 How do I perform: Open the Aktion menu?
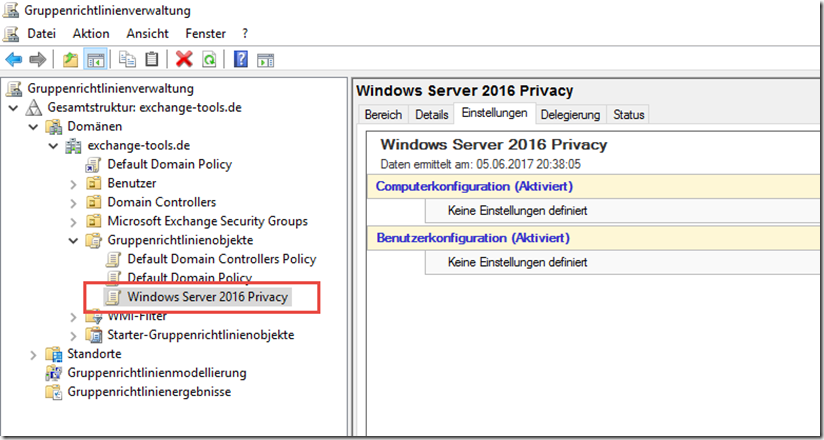point(91,33)
